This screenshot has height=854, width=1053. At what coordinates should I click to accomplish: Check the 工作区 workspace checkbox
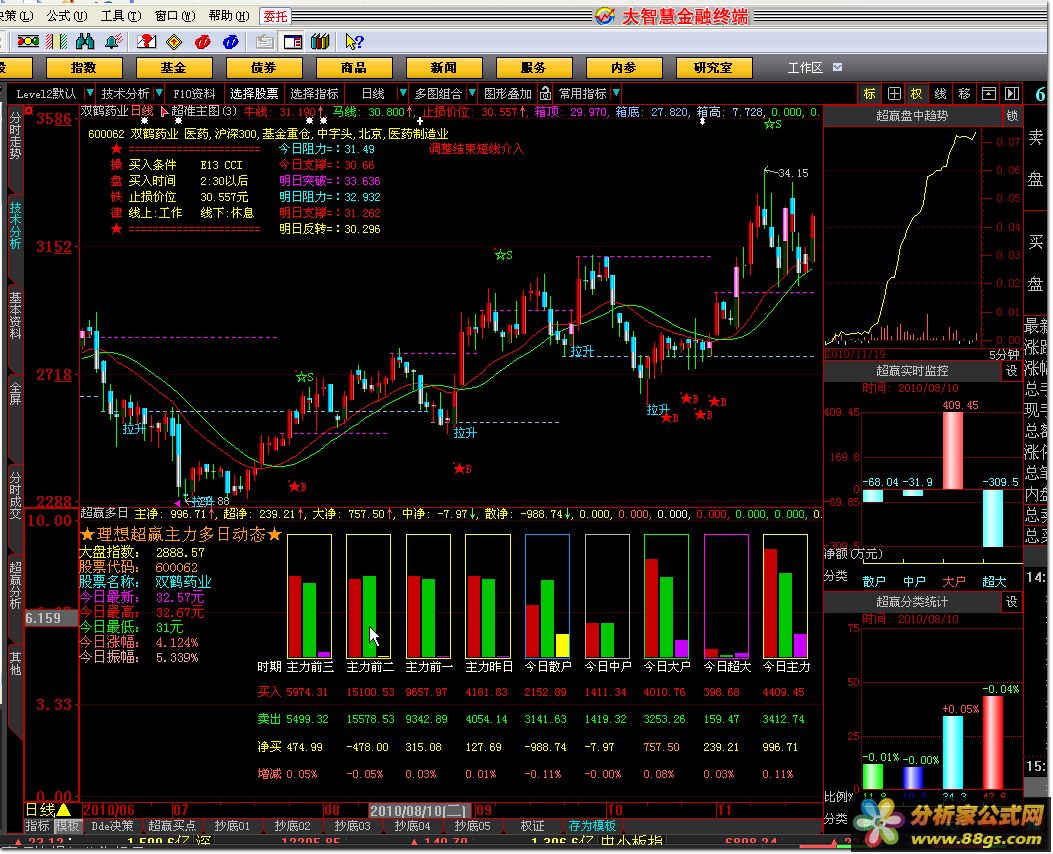[837, 67]
